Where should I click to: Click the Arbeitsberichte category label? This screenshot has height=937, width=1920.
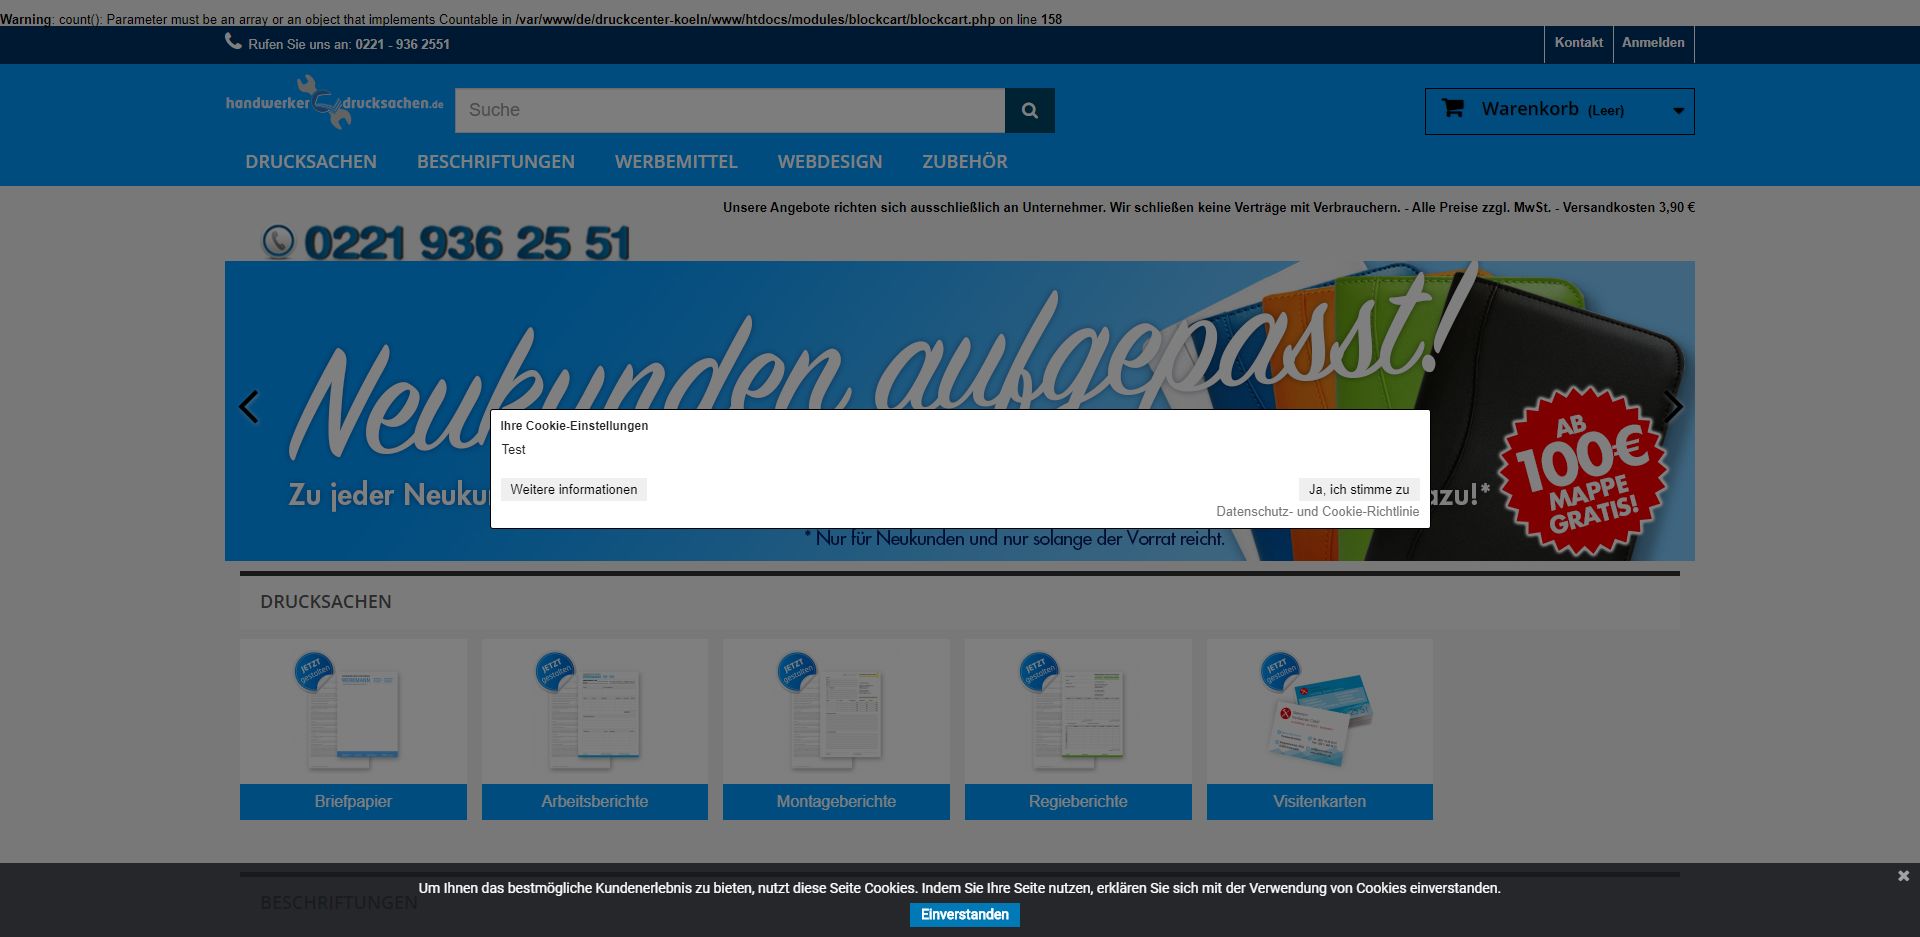tap(595, 802)
